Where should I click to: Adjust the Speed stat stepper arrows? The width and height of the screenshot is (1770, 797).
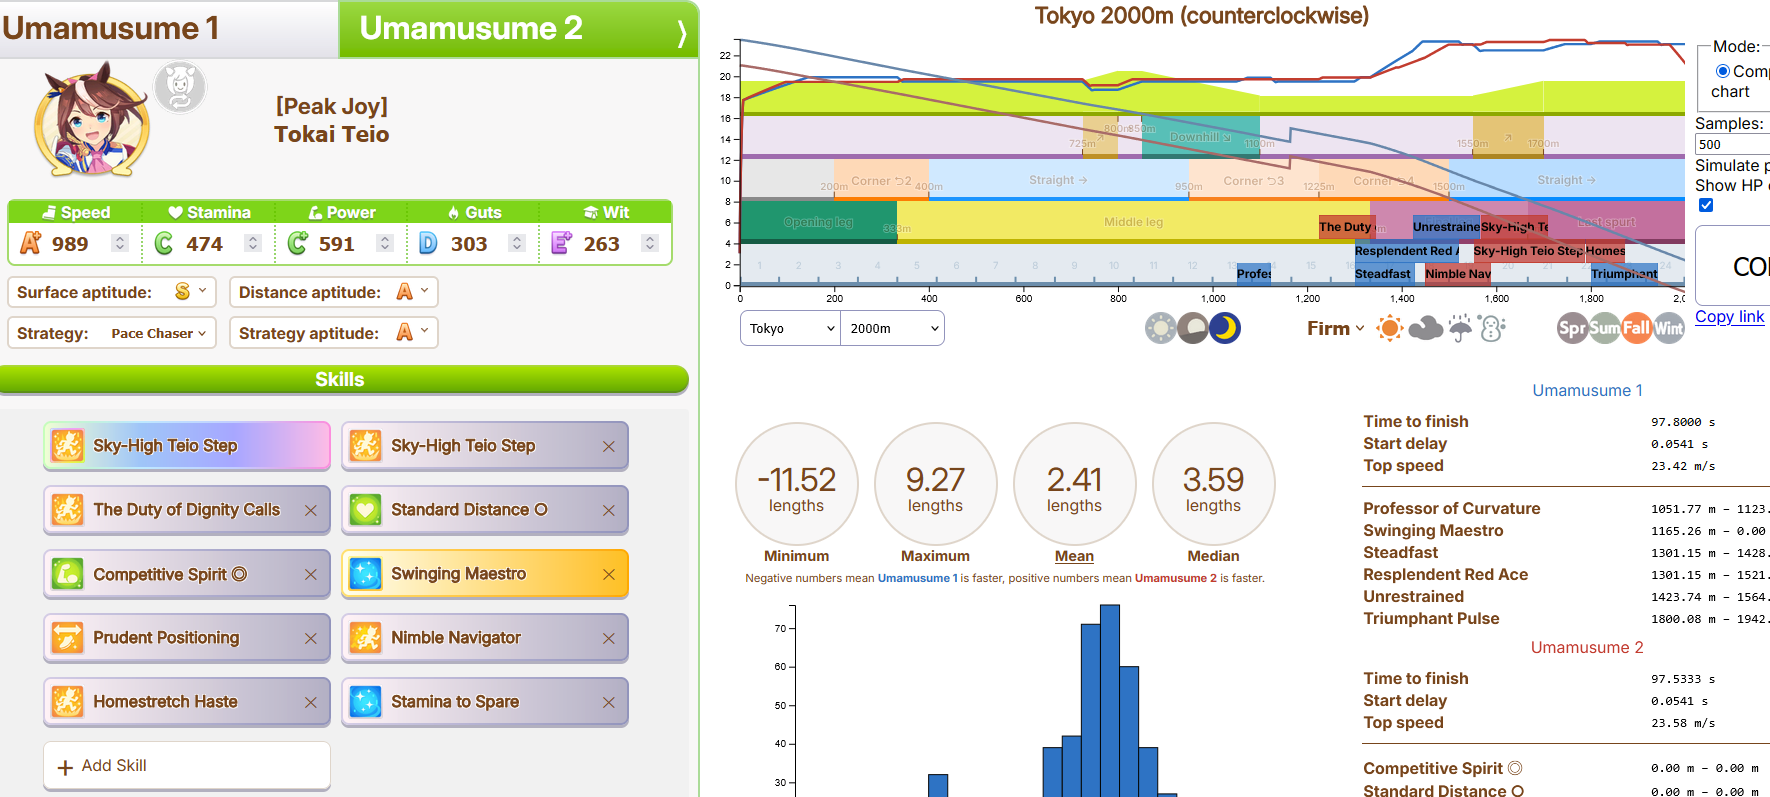coord(120,243)
